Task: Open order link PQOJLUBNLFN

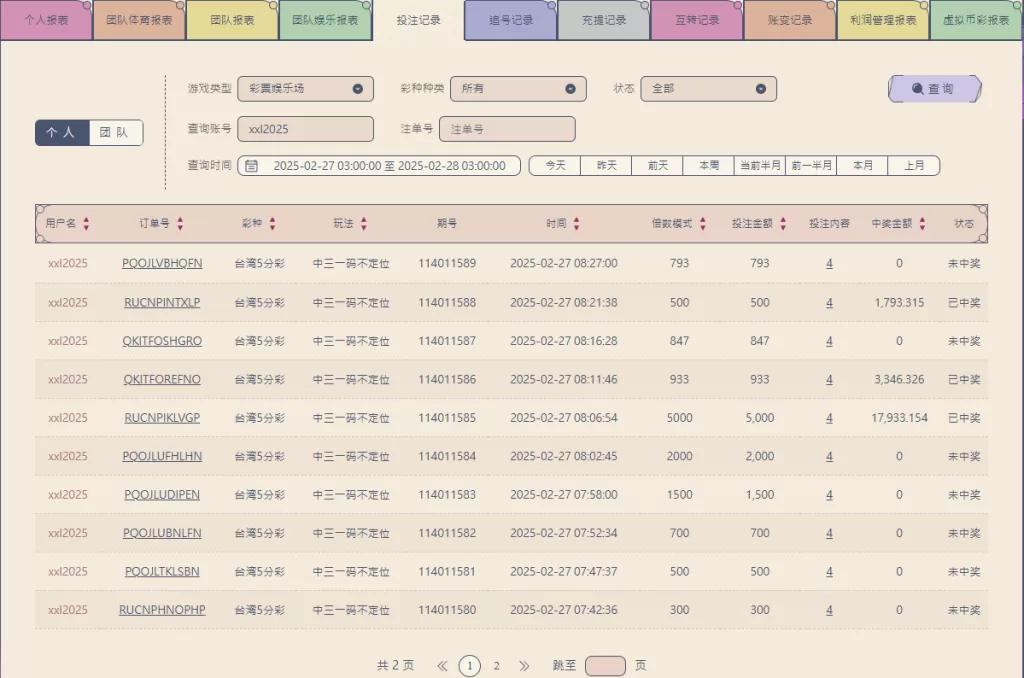Action: coord(162,534)
